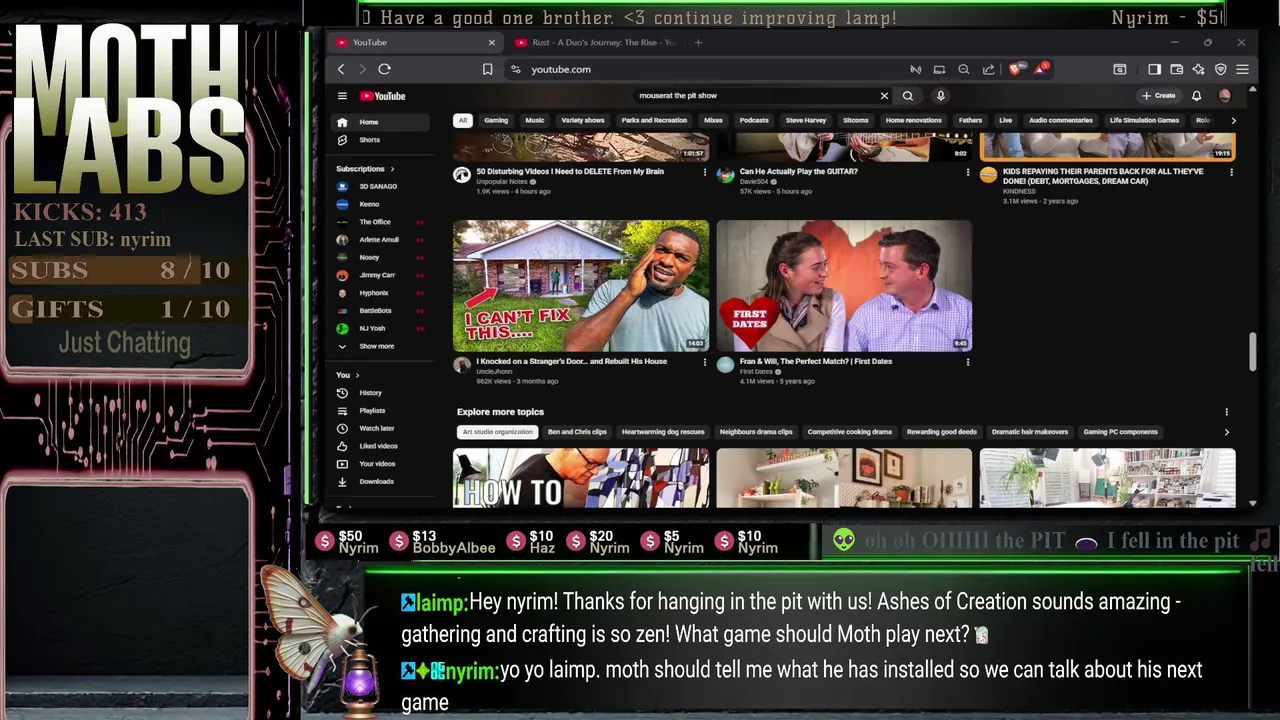Screen dimensions: 1280x720
Task: Click the share page icon in address bar
Action: (x=988, y=69)
